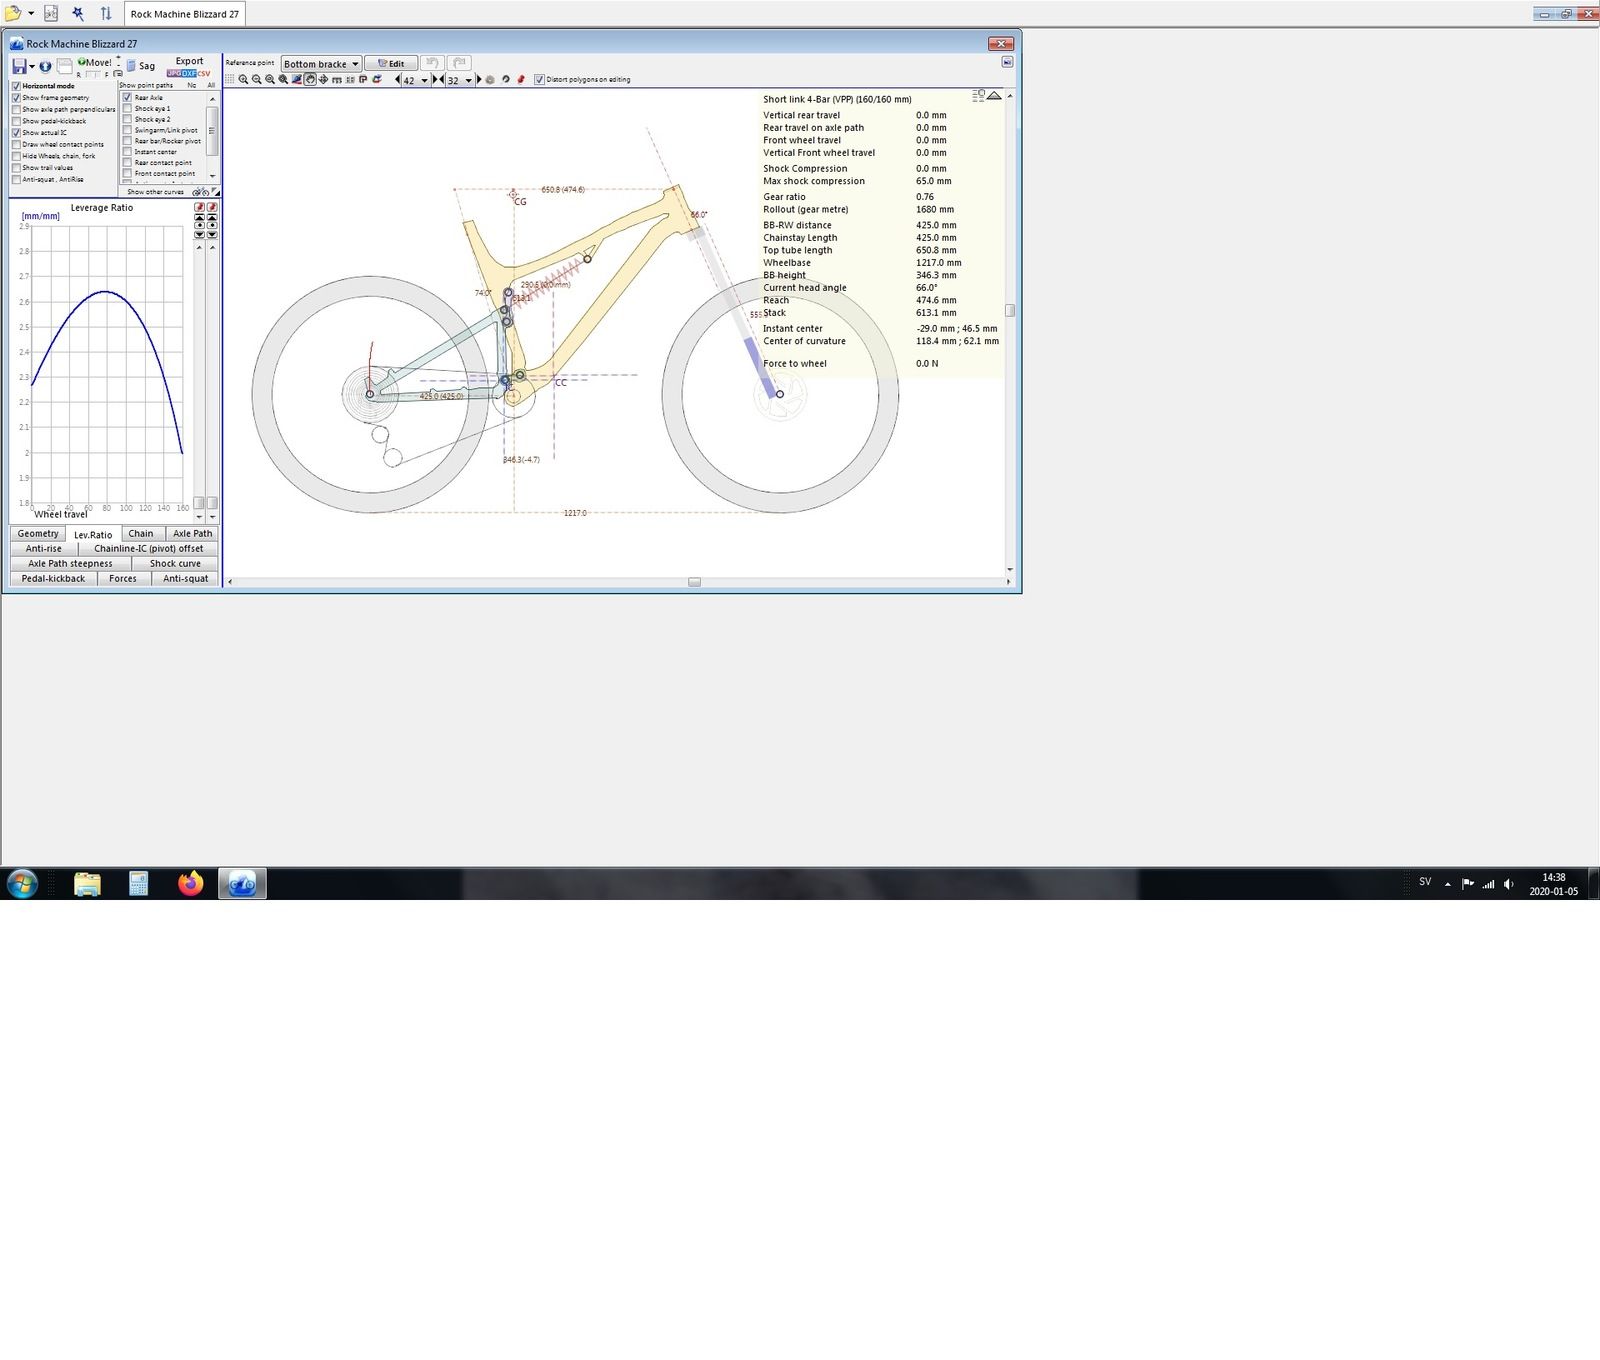Disable the Horizontal mode checkbox
Image resolution: width=1600 pixels, height=1360 pixels.
16,86
